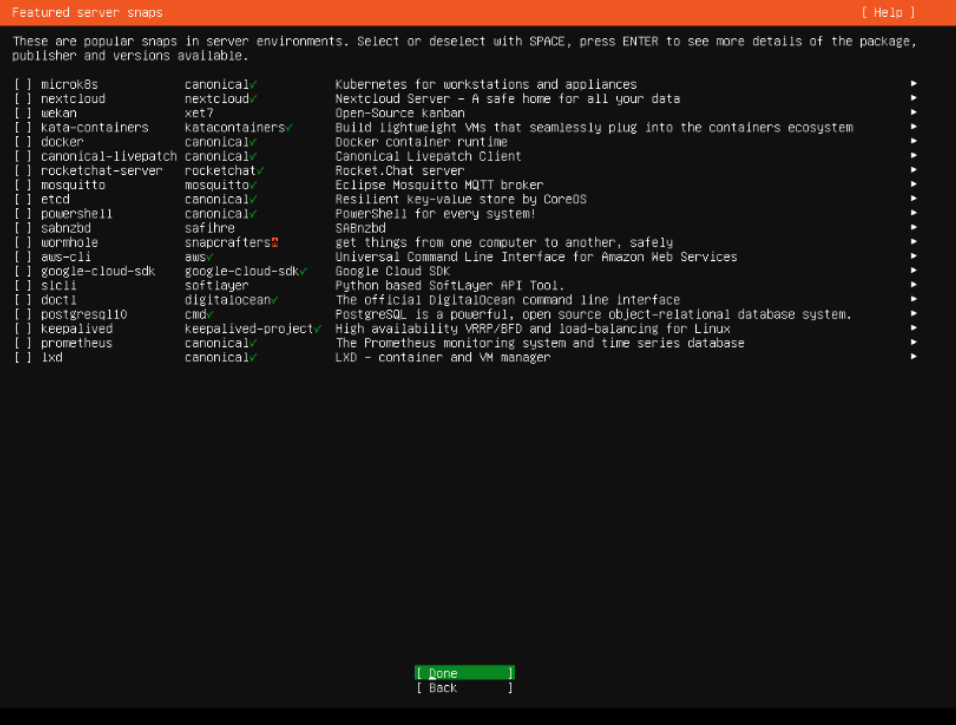Select the nextcloud snap checkbox

coord(23,99)
